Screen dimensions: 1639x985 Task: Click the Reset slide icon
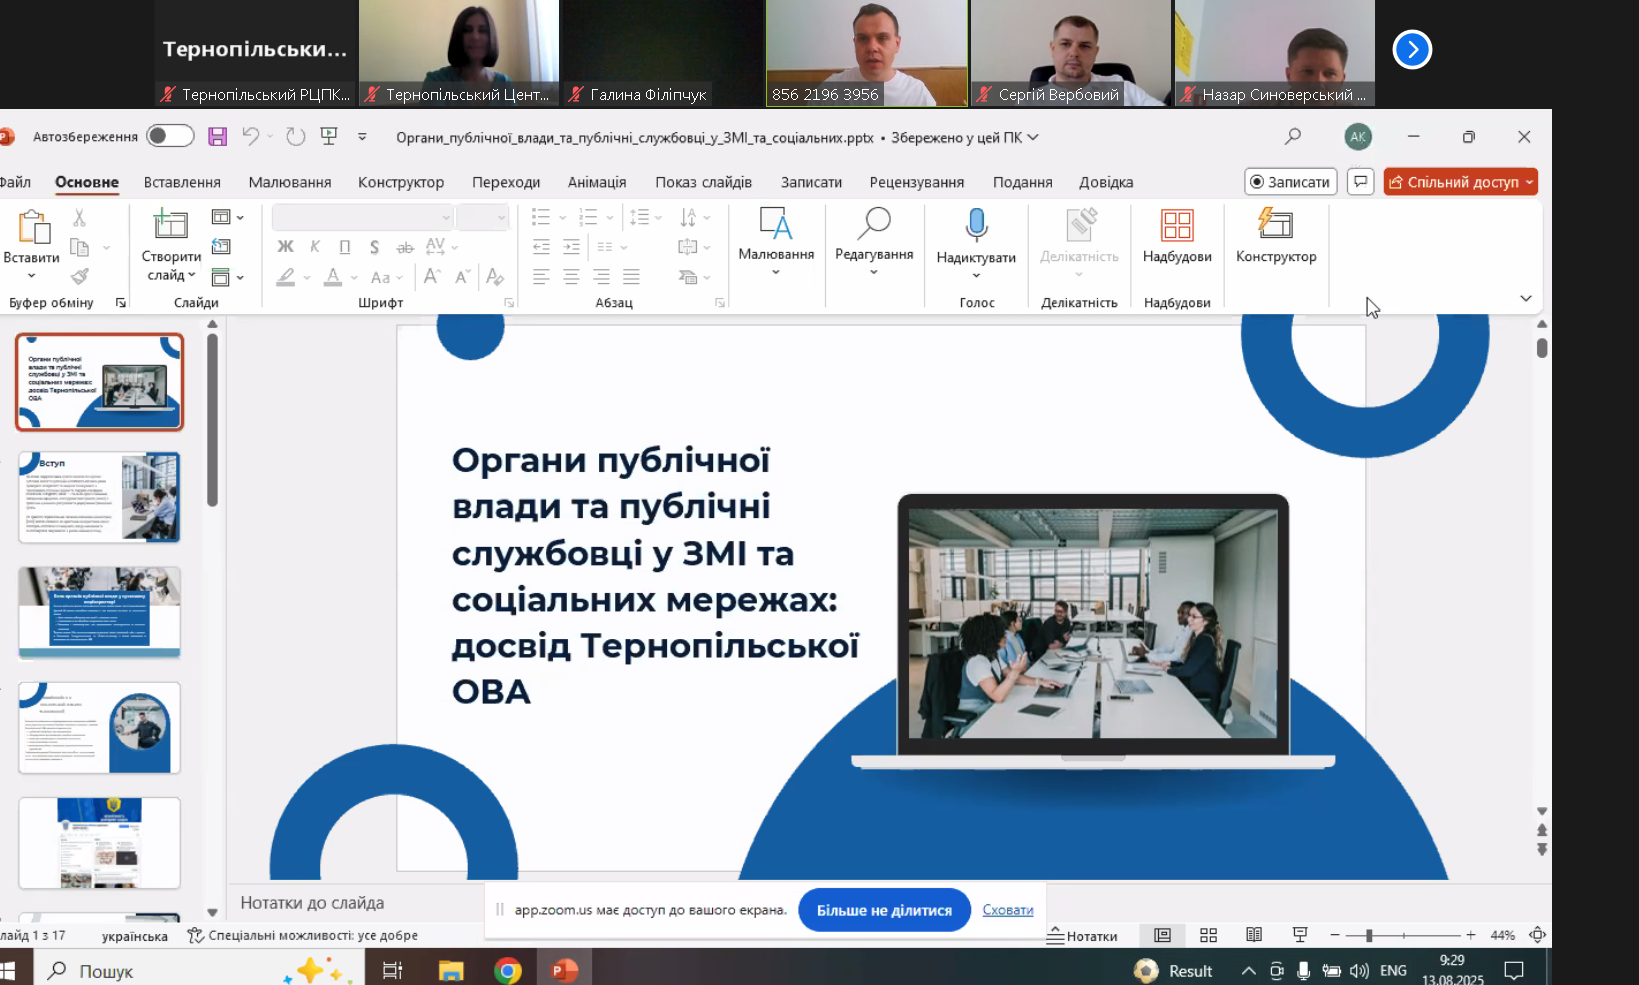pyautogui.click(x=222, y=247)
